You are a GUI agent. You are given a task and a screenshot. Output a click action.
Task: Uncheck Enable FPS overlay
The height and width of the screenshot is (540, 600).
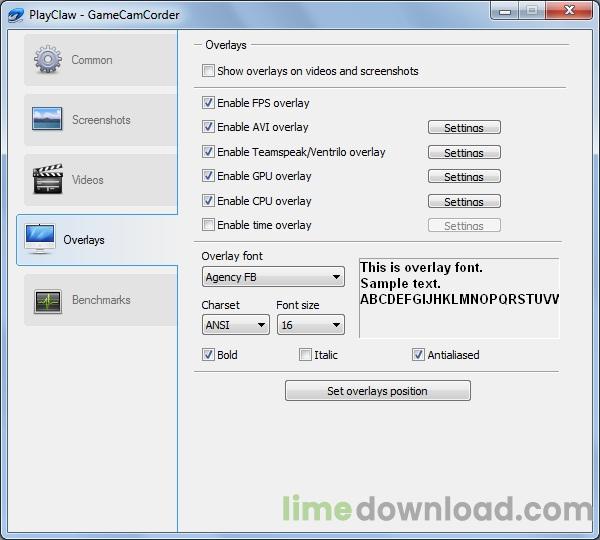[208, 103]
